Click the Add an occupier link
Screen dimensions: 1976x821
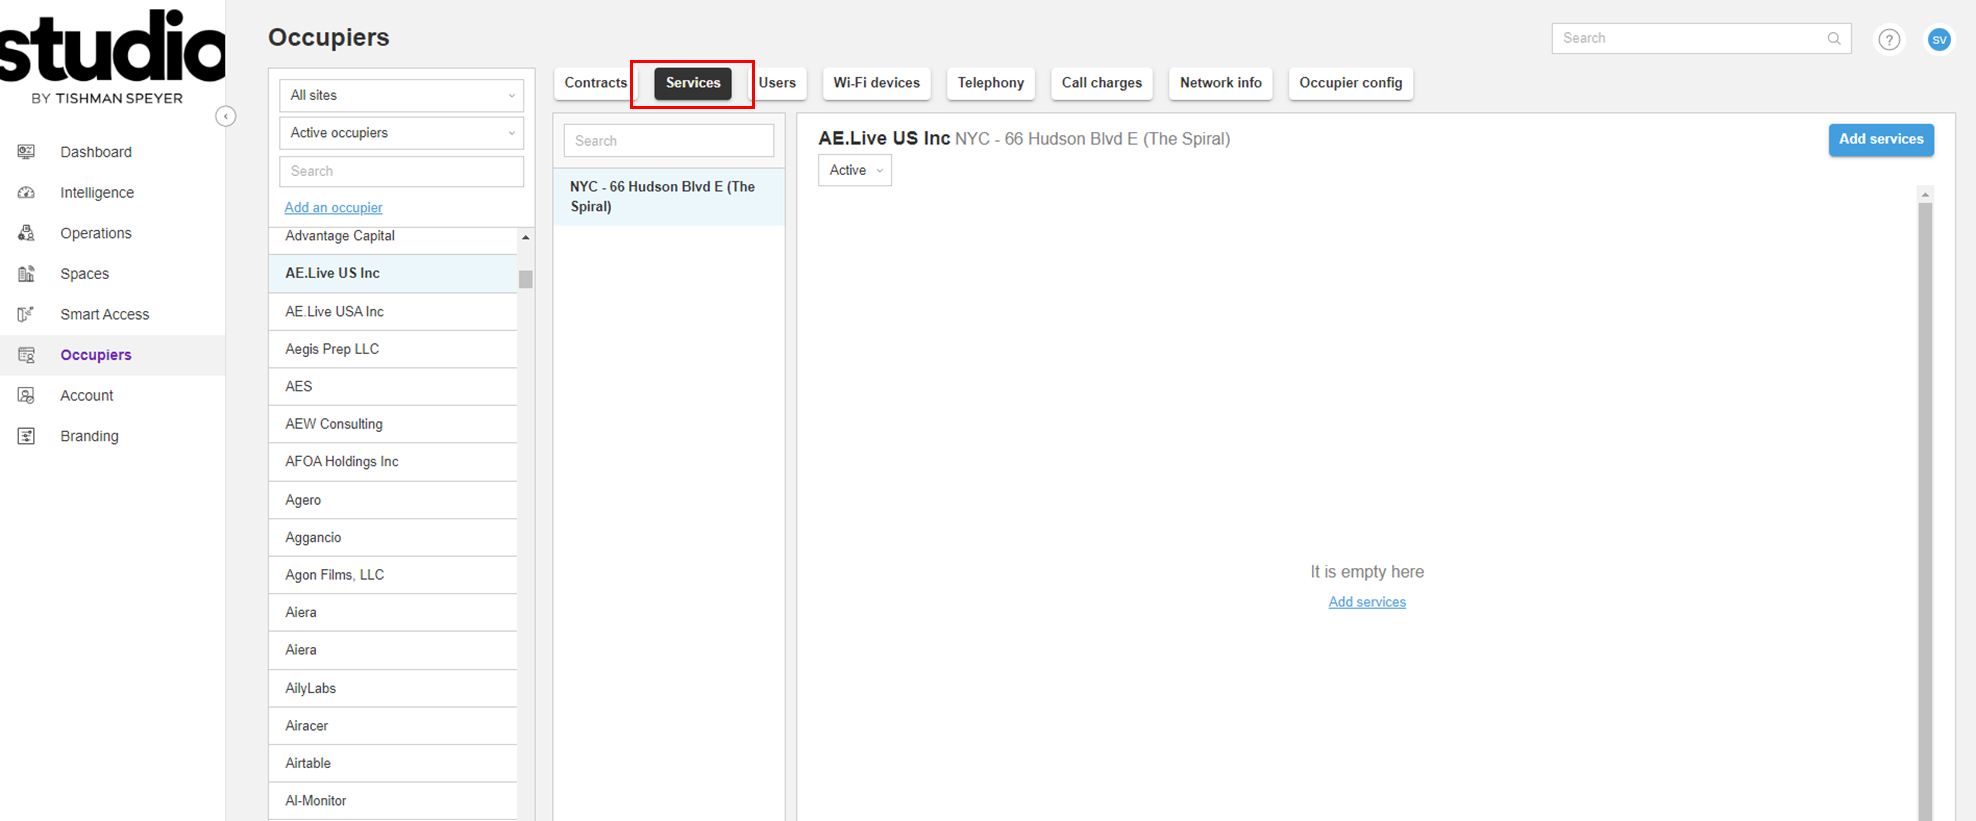coord(333,208)
